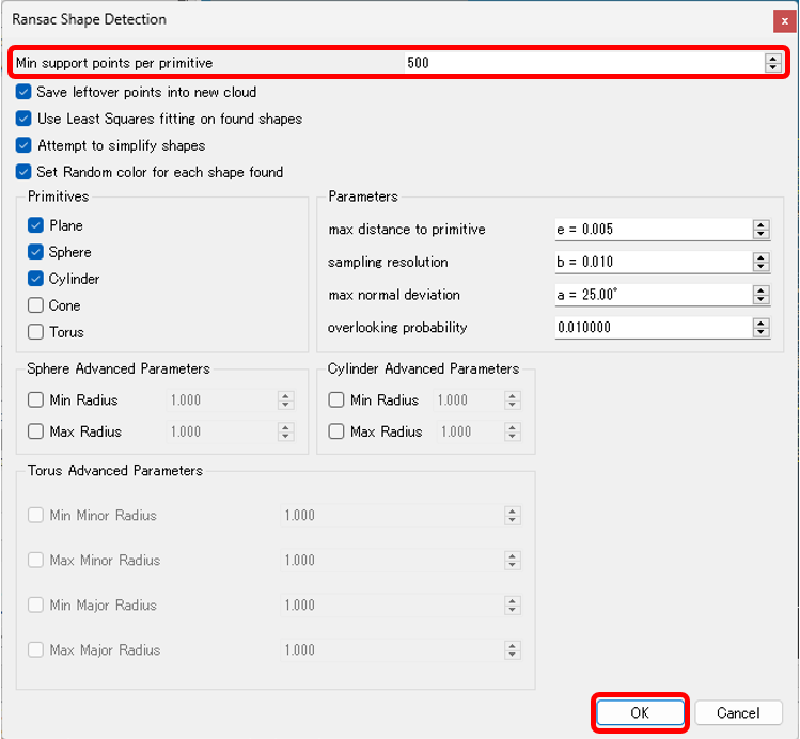Click the sampling resolution spinner arrows

point(761,262)
